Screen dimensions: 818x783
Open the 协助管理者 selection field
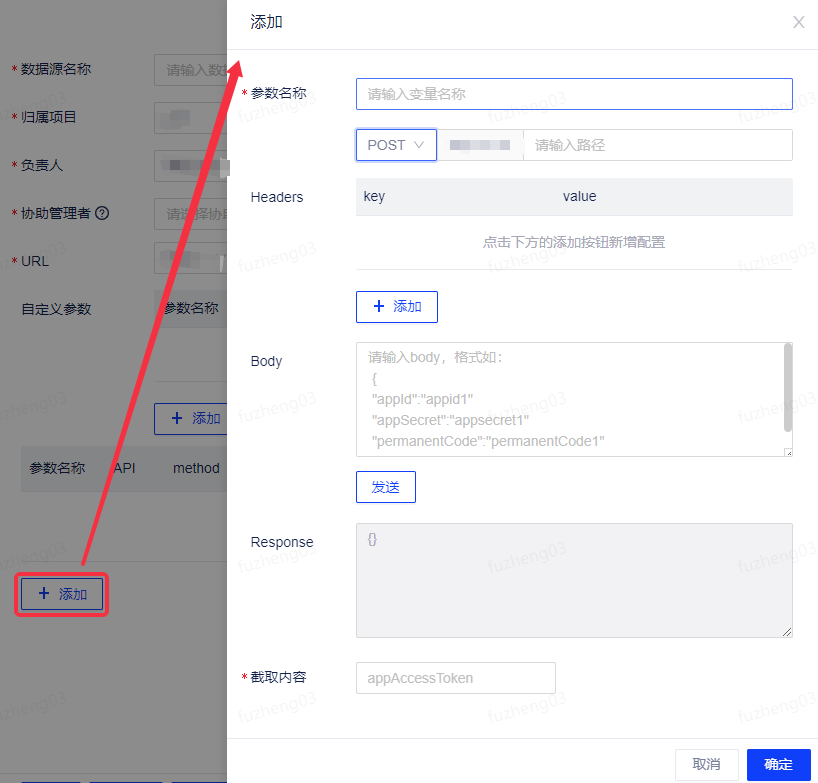(x=190, y=213)
